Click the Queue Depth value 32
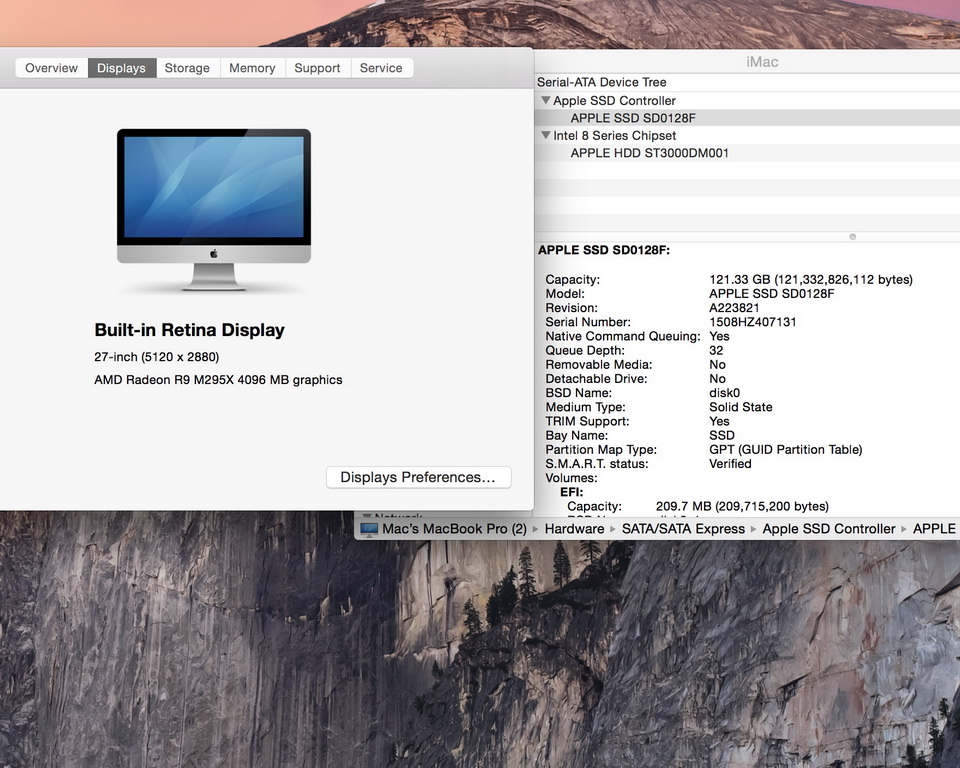This screenshot has height=768, width=960. pyautogui.click(x=716, y=350)
